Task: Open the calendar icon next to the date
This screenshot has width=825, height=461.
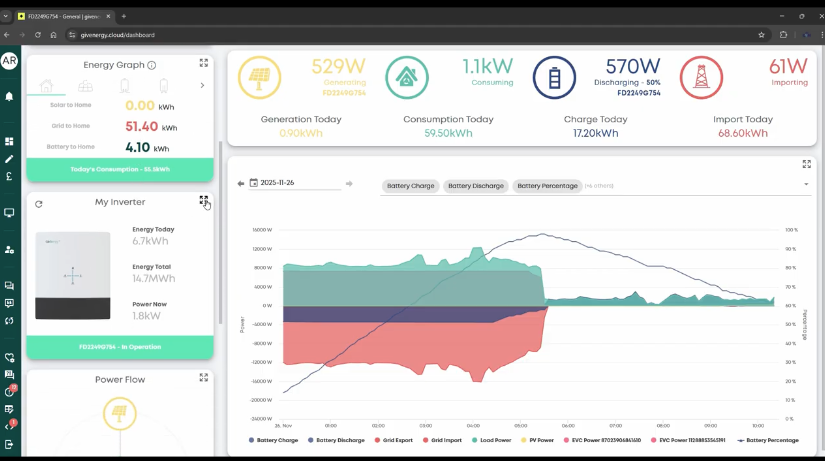Action: 253,184
